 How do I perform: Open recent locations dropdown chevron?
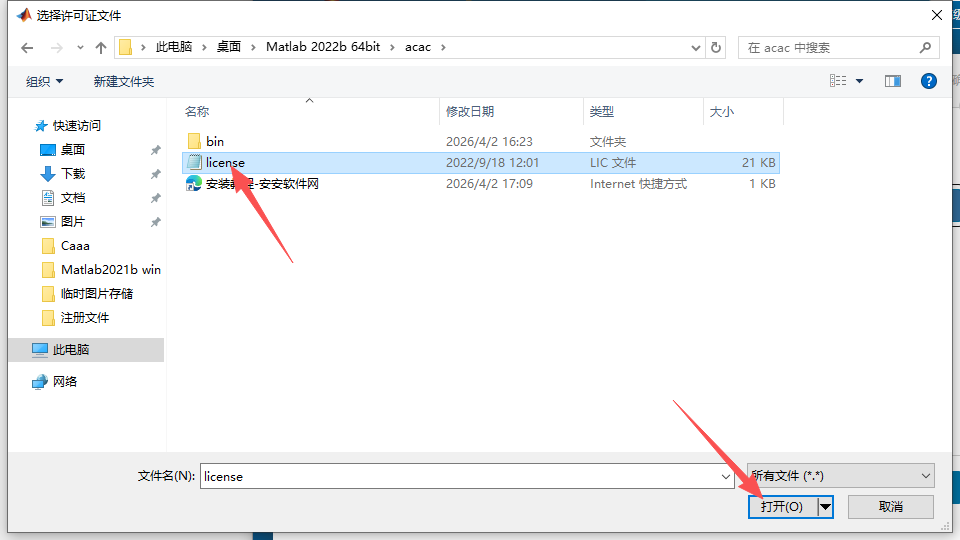[x=80, y=48]
